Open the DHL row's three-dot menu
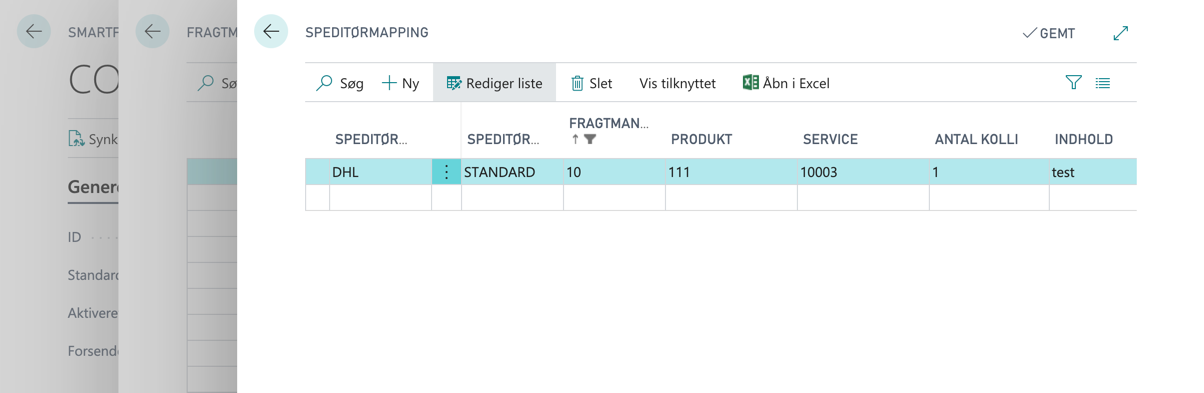Image resolution: width=1204 pixels, height=393 pixels. [x=446, y=172]
